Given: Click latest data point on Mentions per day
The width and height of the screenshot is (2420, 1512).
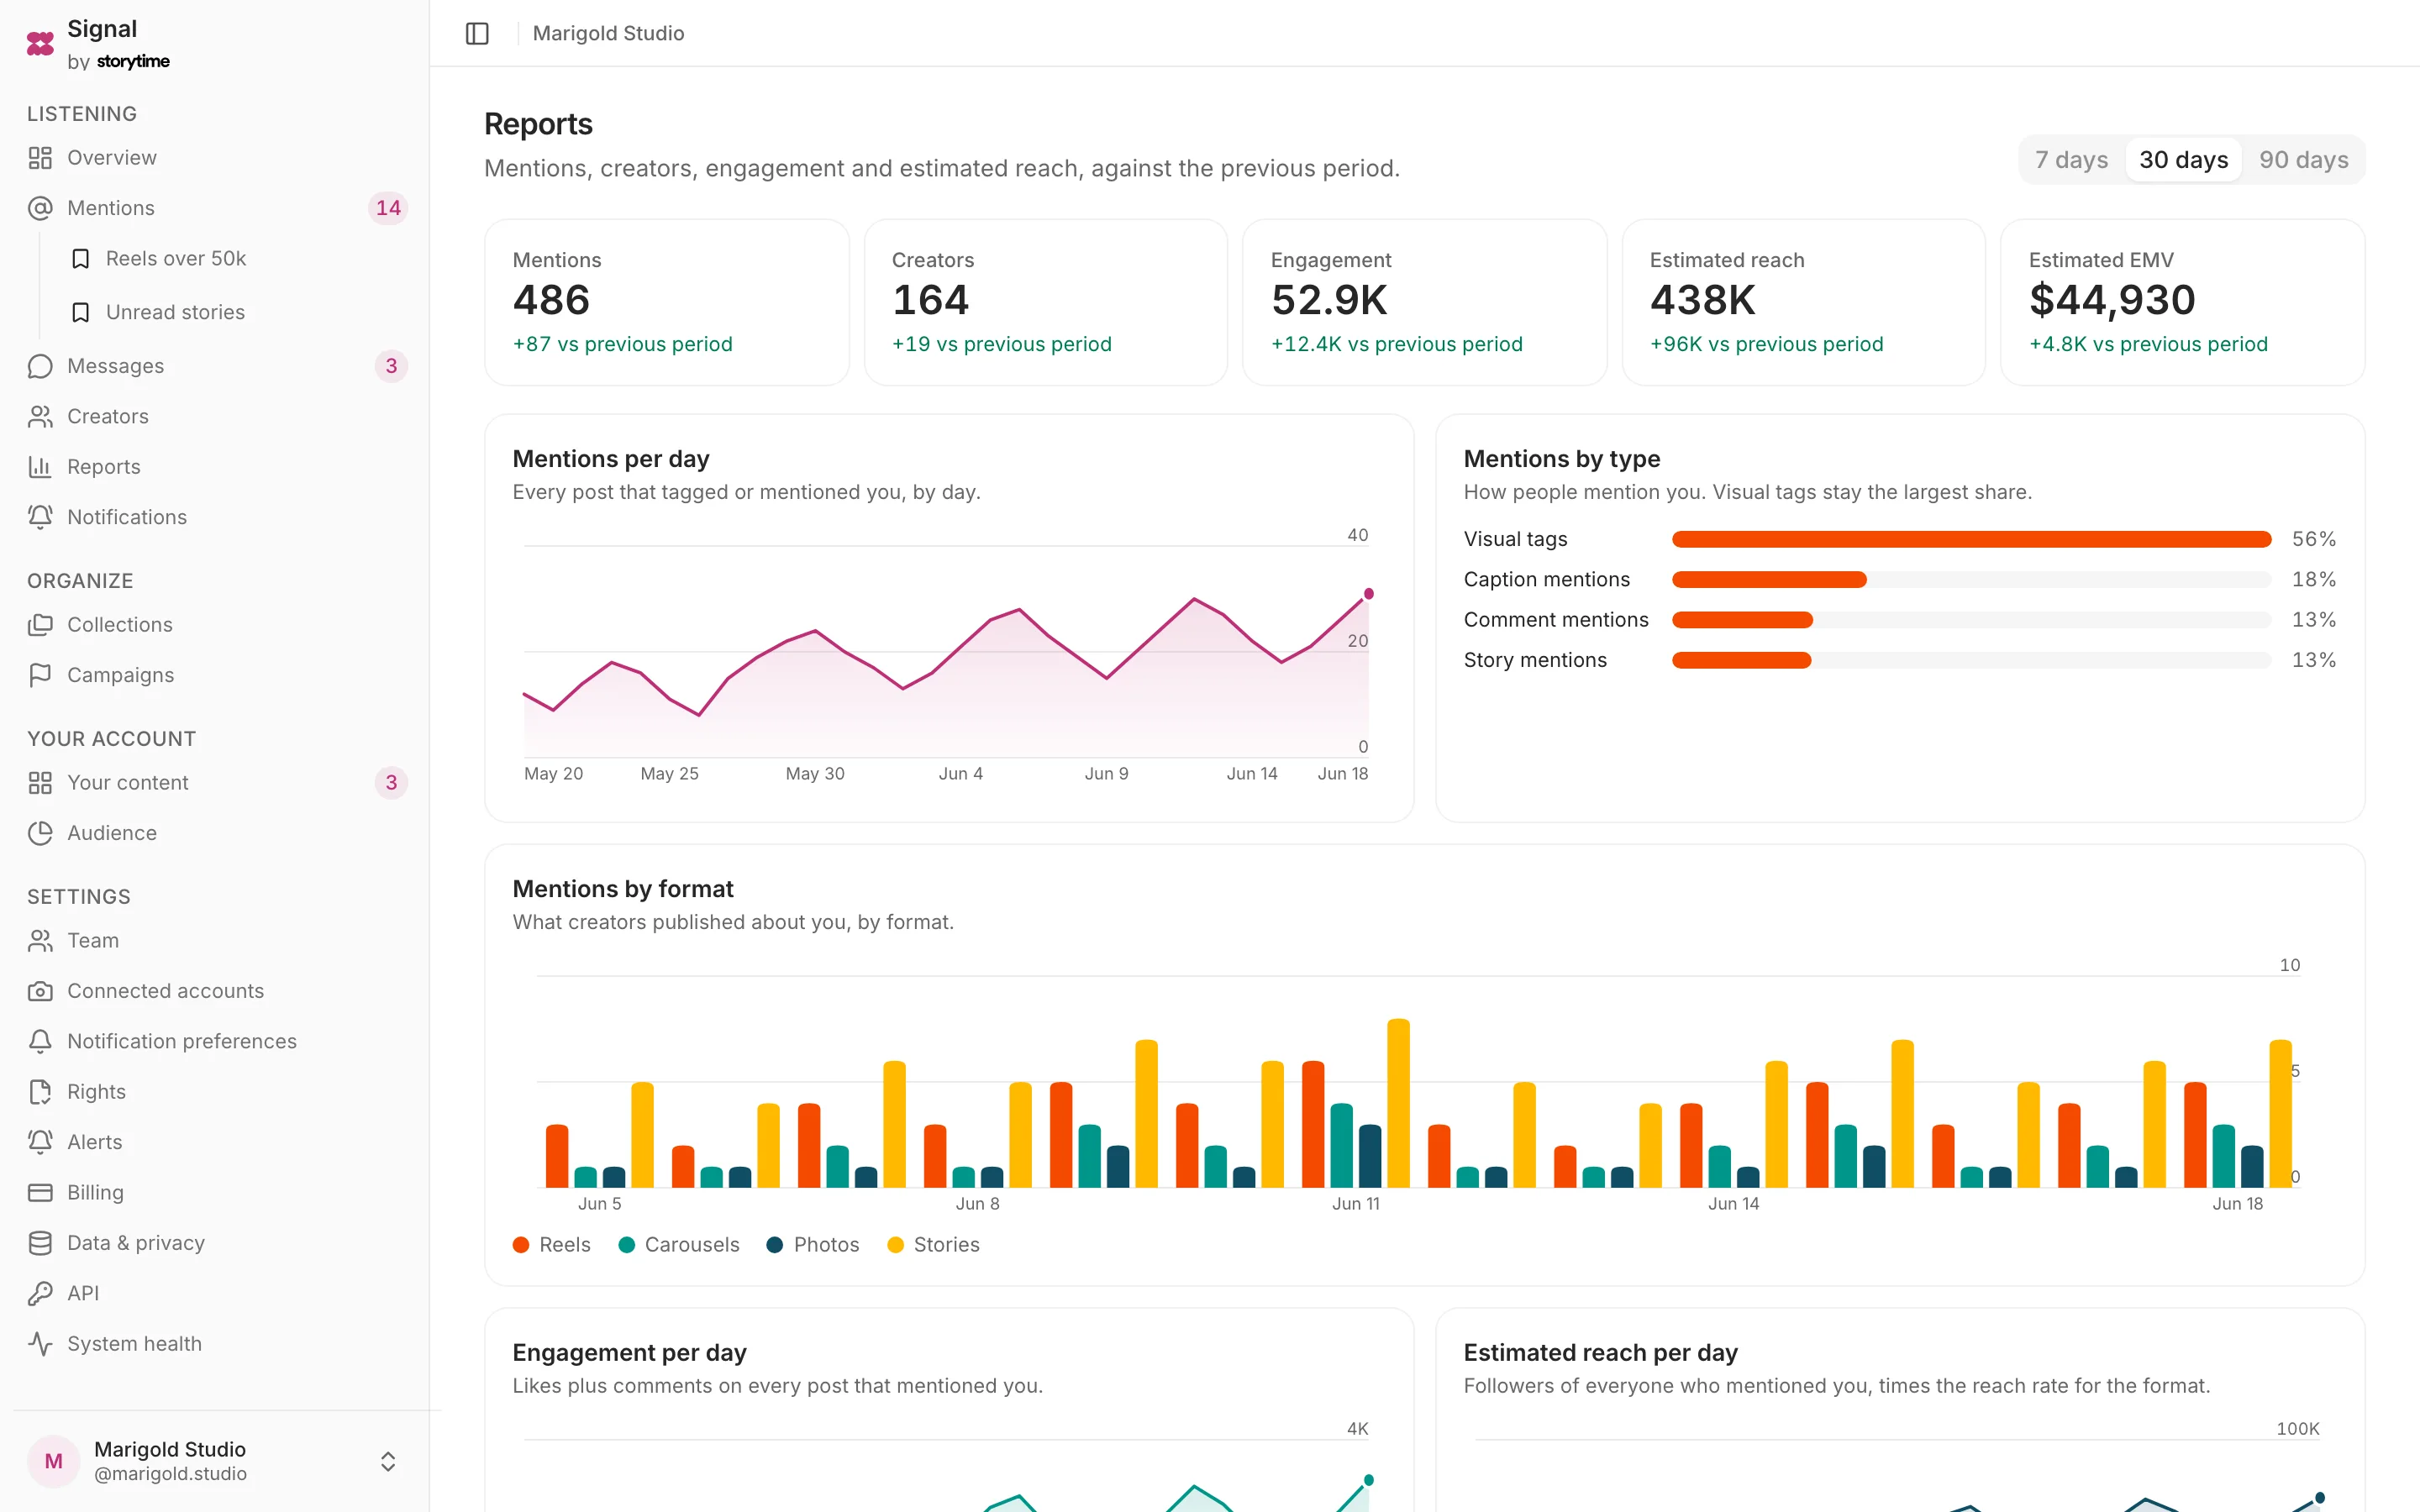Looking at the screenshot, I should coord(1369,594).
